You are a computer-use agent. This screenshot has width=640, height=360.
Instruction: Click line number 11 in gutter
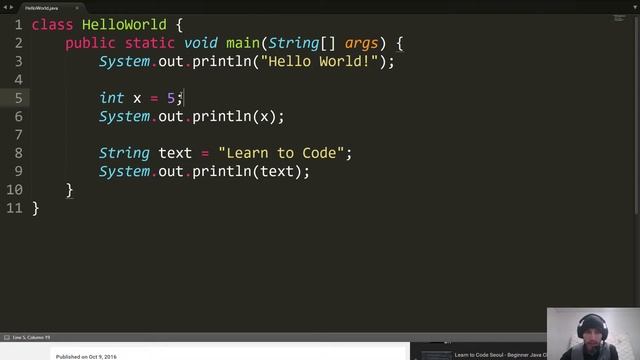pos(14,208)
